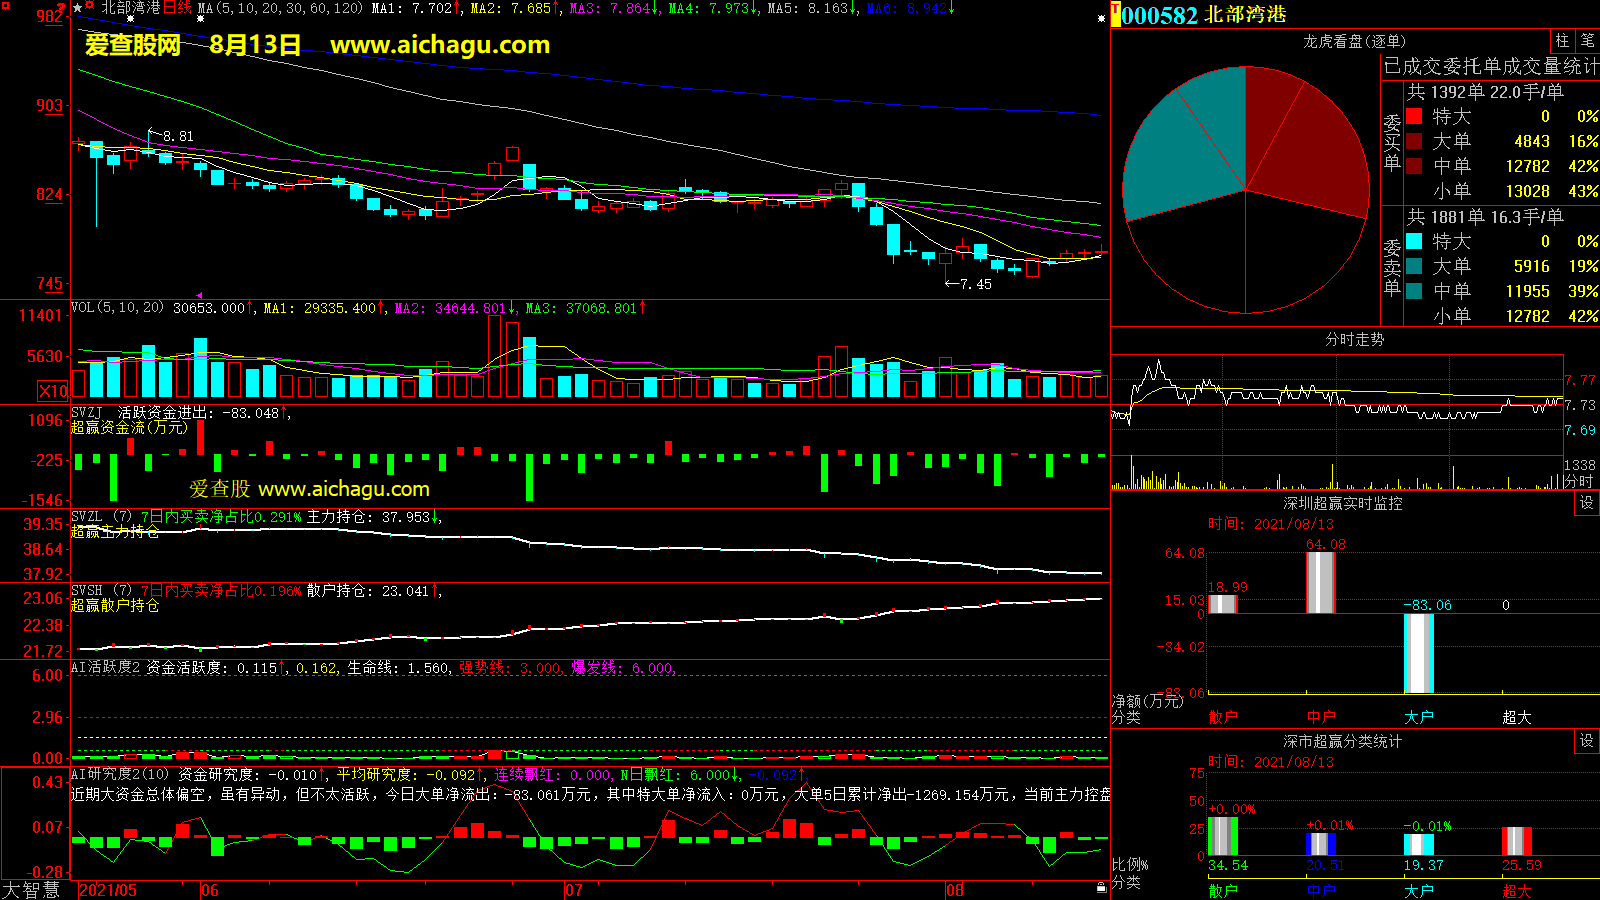Click the red 特大 buy-order color swatch
Viewport: 1600px width, 900px height.
point(1414,116)
